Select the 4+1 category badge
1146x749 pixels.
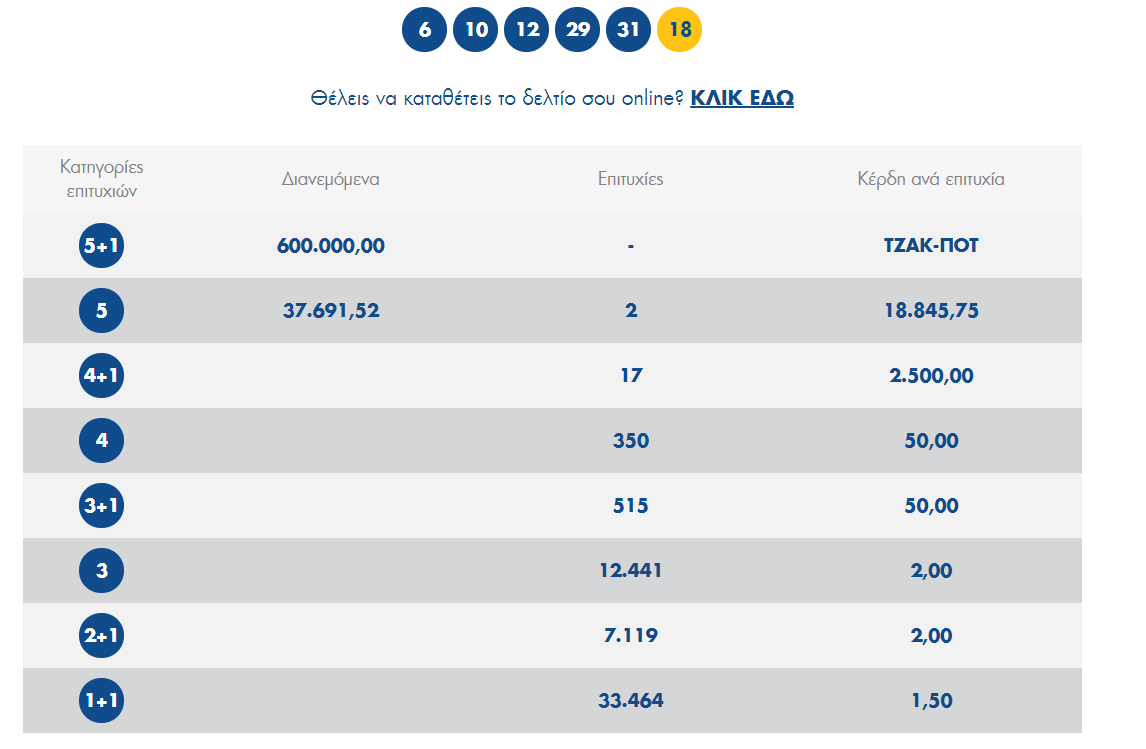point(101,376)
